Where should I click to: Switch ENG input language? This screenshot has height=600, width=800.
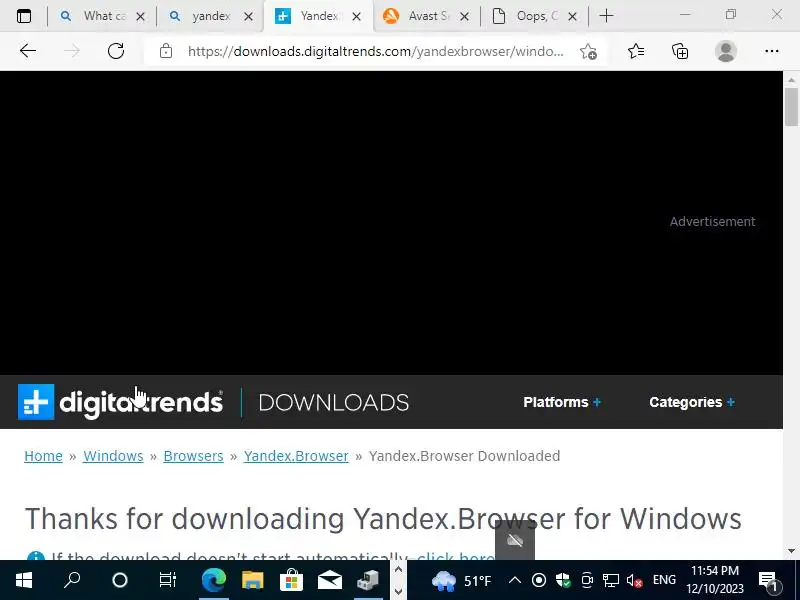(664, 580)
